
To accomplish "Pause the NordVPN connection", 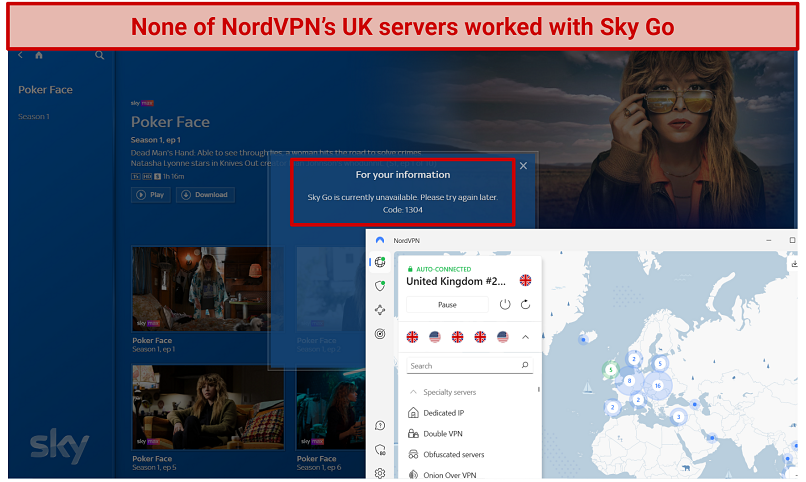I will pyautogui.click(x=447, y=305).
